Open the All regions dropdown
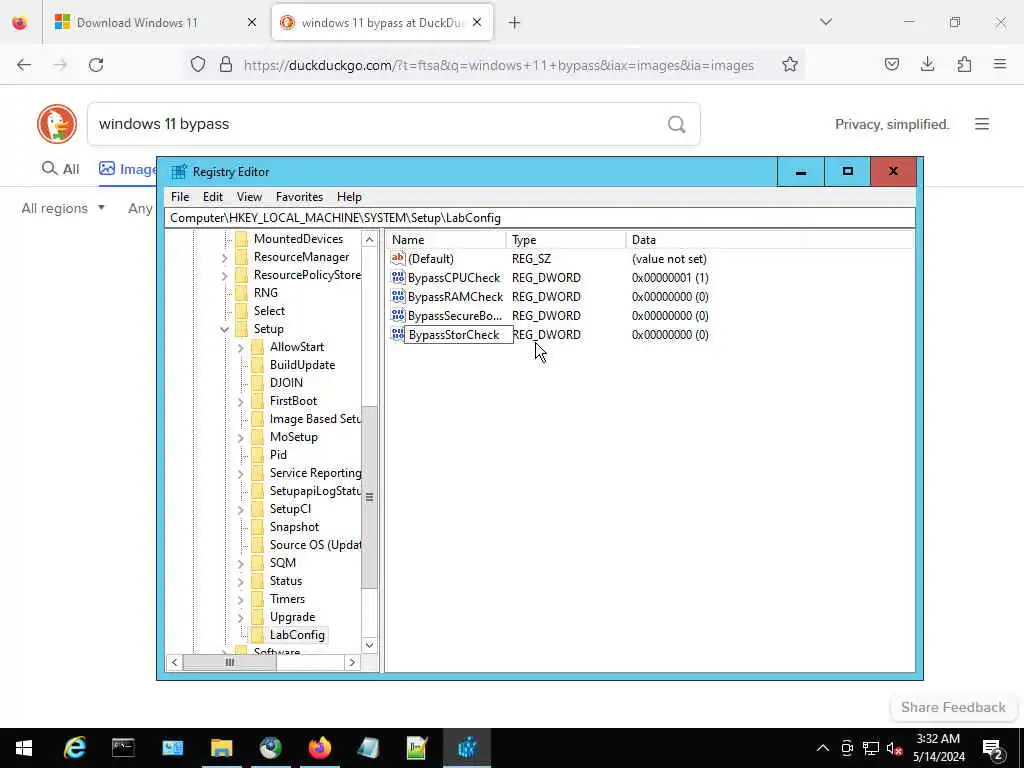The image size is (1024, 768). pyautogui.click(x=63, y=208)
